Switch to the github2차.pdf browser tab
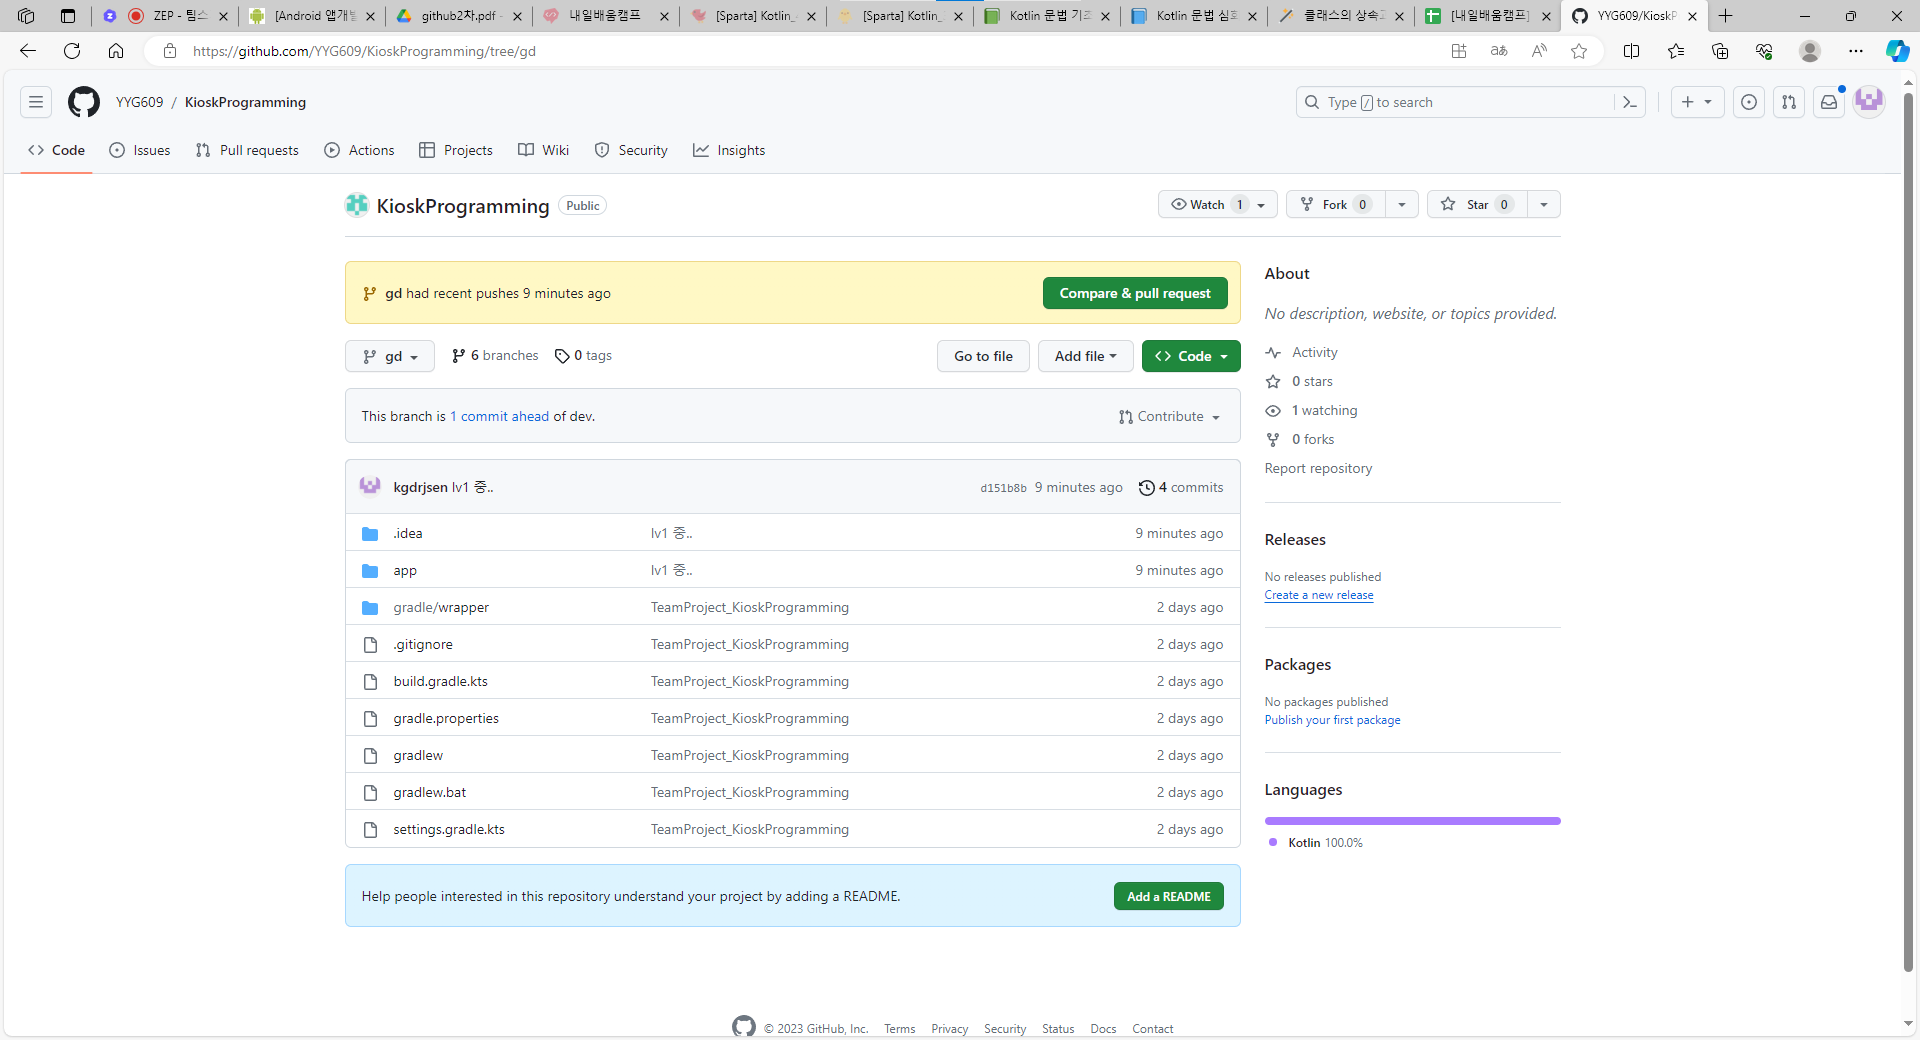Viewport: 1920px width, 1040px height. (x=459, y=16)
